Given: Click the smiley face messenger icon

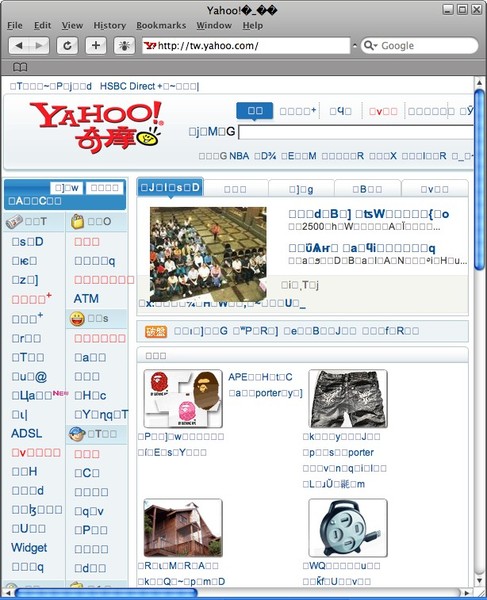Looking at the screenshot, I should click(77, 319).
